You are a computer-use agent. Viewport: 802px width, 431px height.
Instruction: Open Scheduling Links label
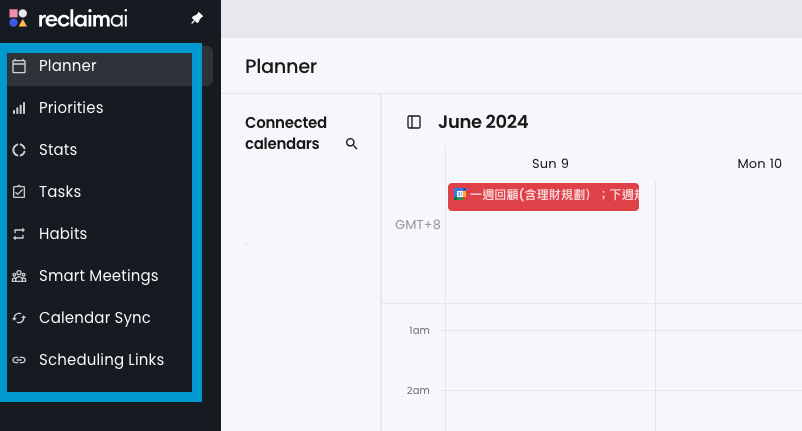pyautogui.click(x=101, y=360)
